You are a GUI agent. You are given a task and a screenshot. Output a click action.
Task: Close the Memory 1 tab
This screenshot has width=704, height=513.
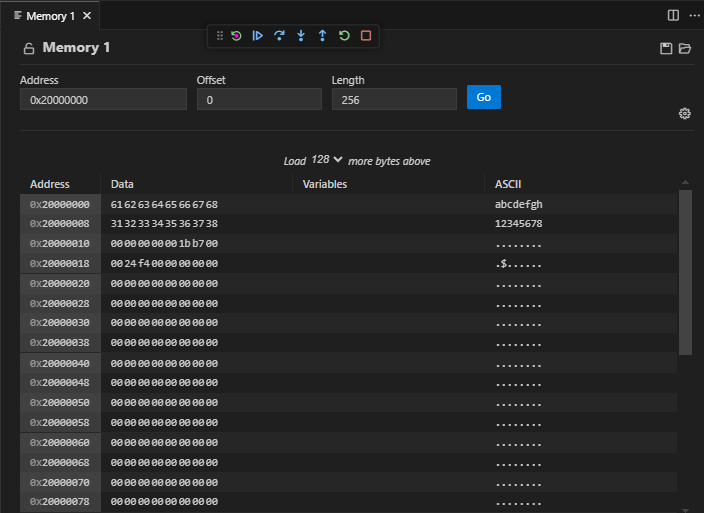[87, 16]
